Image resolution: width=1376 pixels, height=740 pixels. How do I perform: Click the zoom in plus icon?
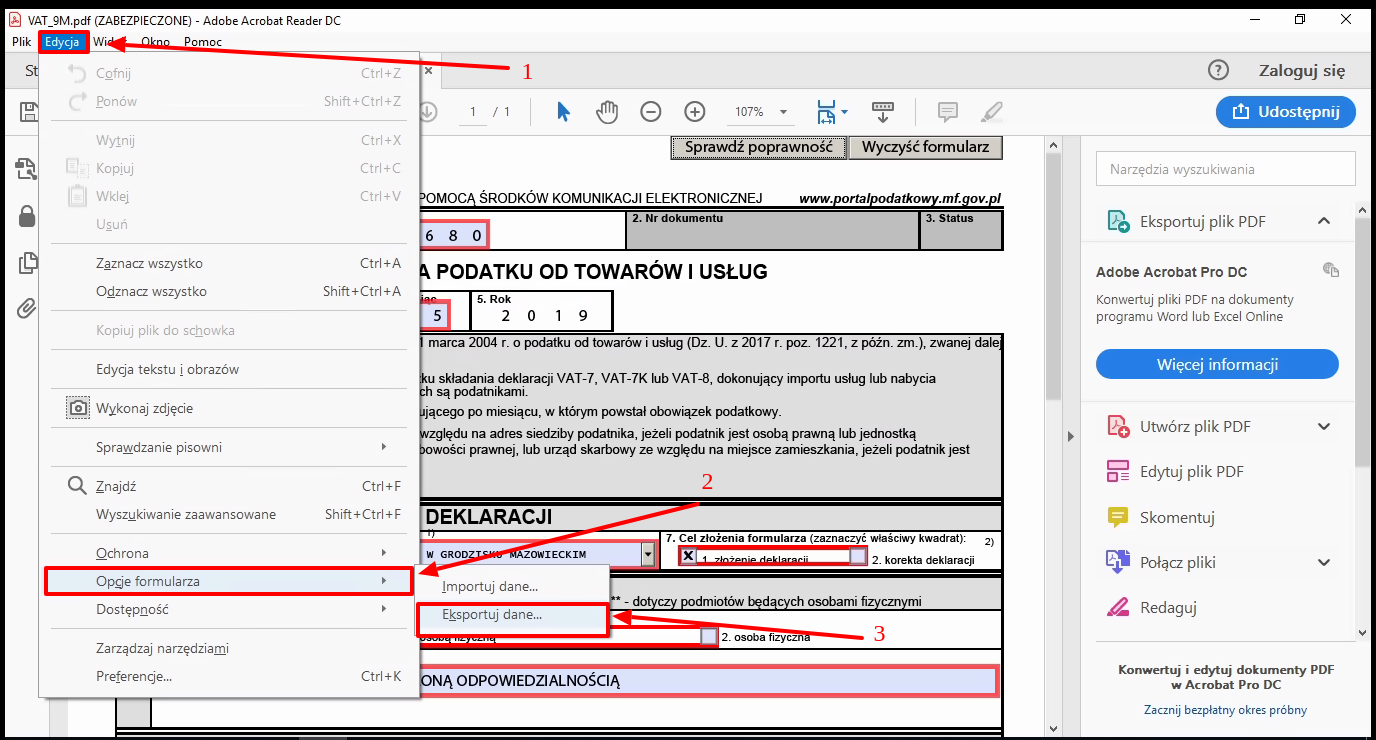point(695,111)
